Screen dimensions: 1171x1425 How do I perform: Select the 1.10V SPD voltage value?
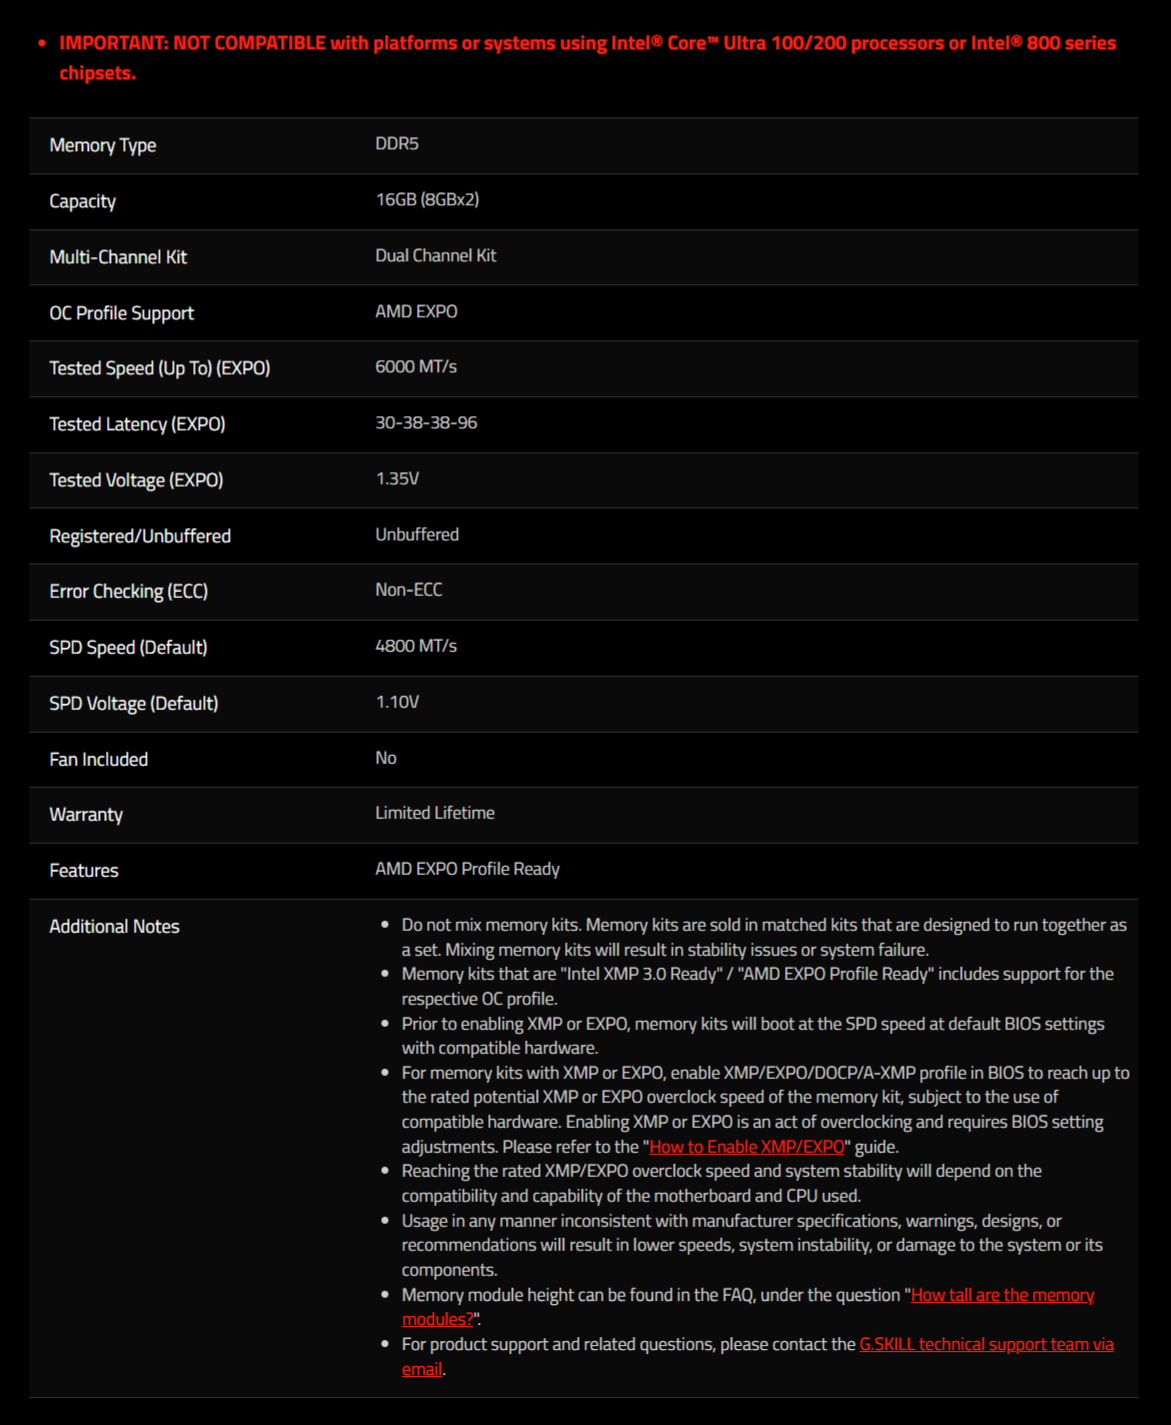pyautogui.click(x=397, y=702)
